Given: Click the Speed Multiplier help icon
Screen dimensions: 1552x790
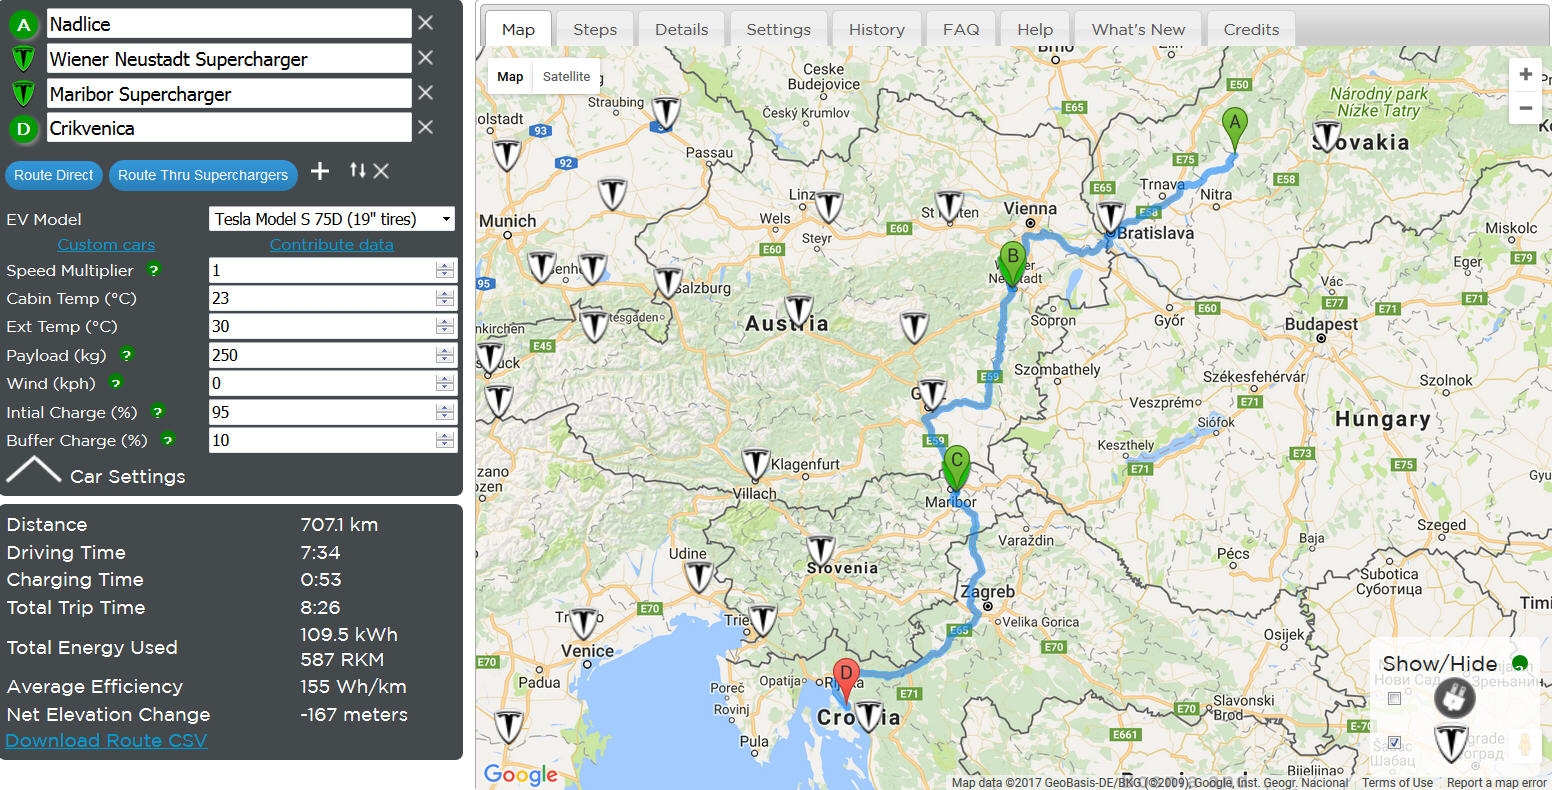Looking at the screenshot, I should point(154,270).
